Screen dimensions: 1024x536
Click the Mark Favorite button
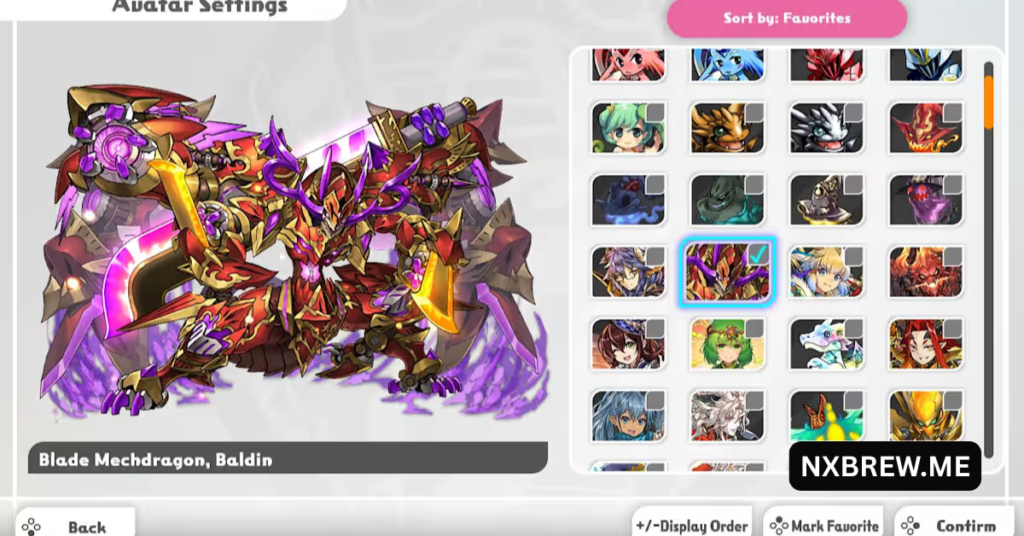[x=824, y=525]
